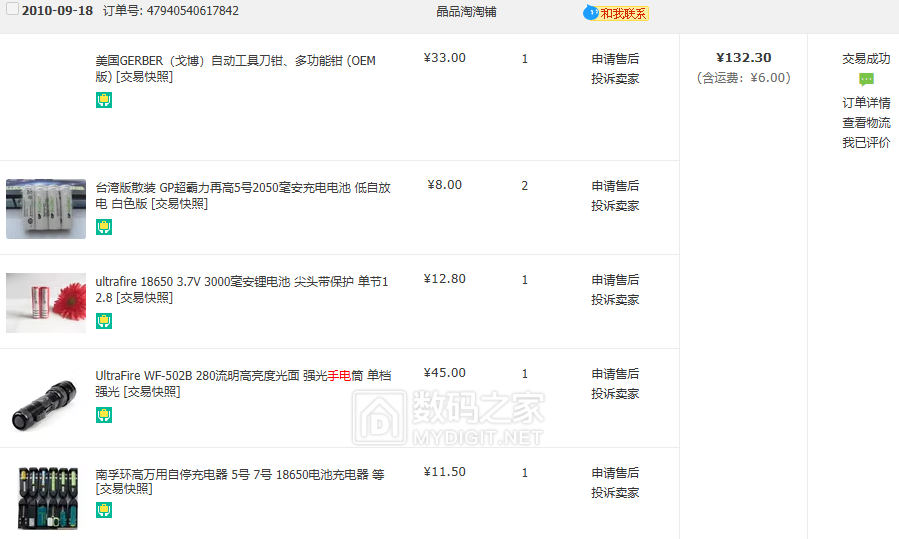Click 投诉卖家 for the GP battery row
Image resolution: width=899 pixels, height=539 pixels.
[615, 205]
